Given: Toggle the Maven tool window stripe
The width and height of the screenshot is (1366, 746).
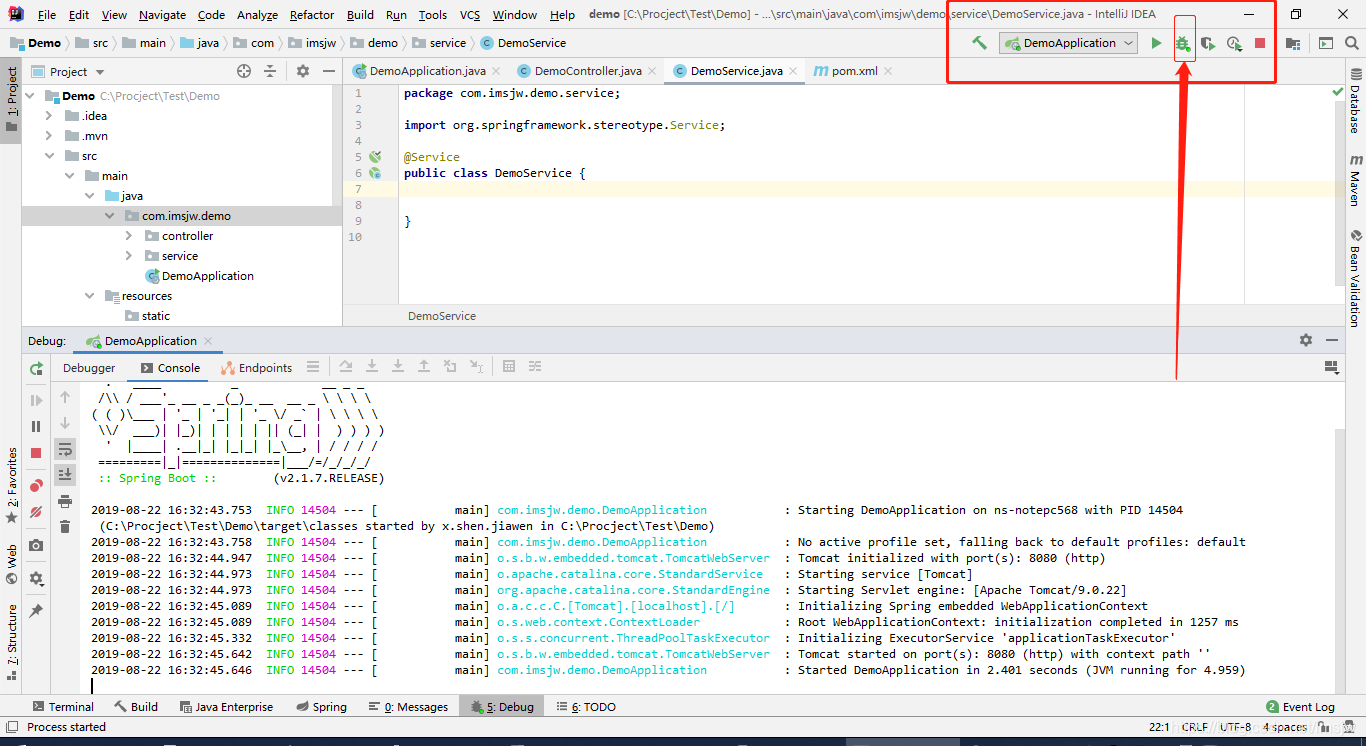Looking at the screenshot, I should [x=1355, y=180].
